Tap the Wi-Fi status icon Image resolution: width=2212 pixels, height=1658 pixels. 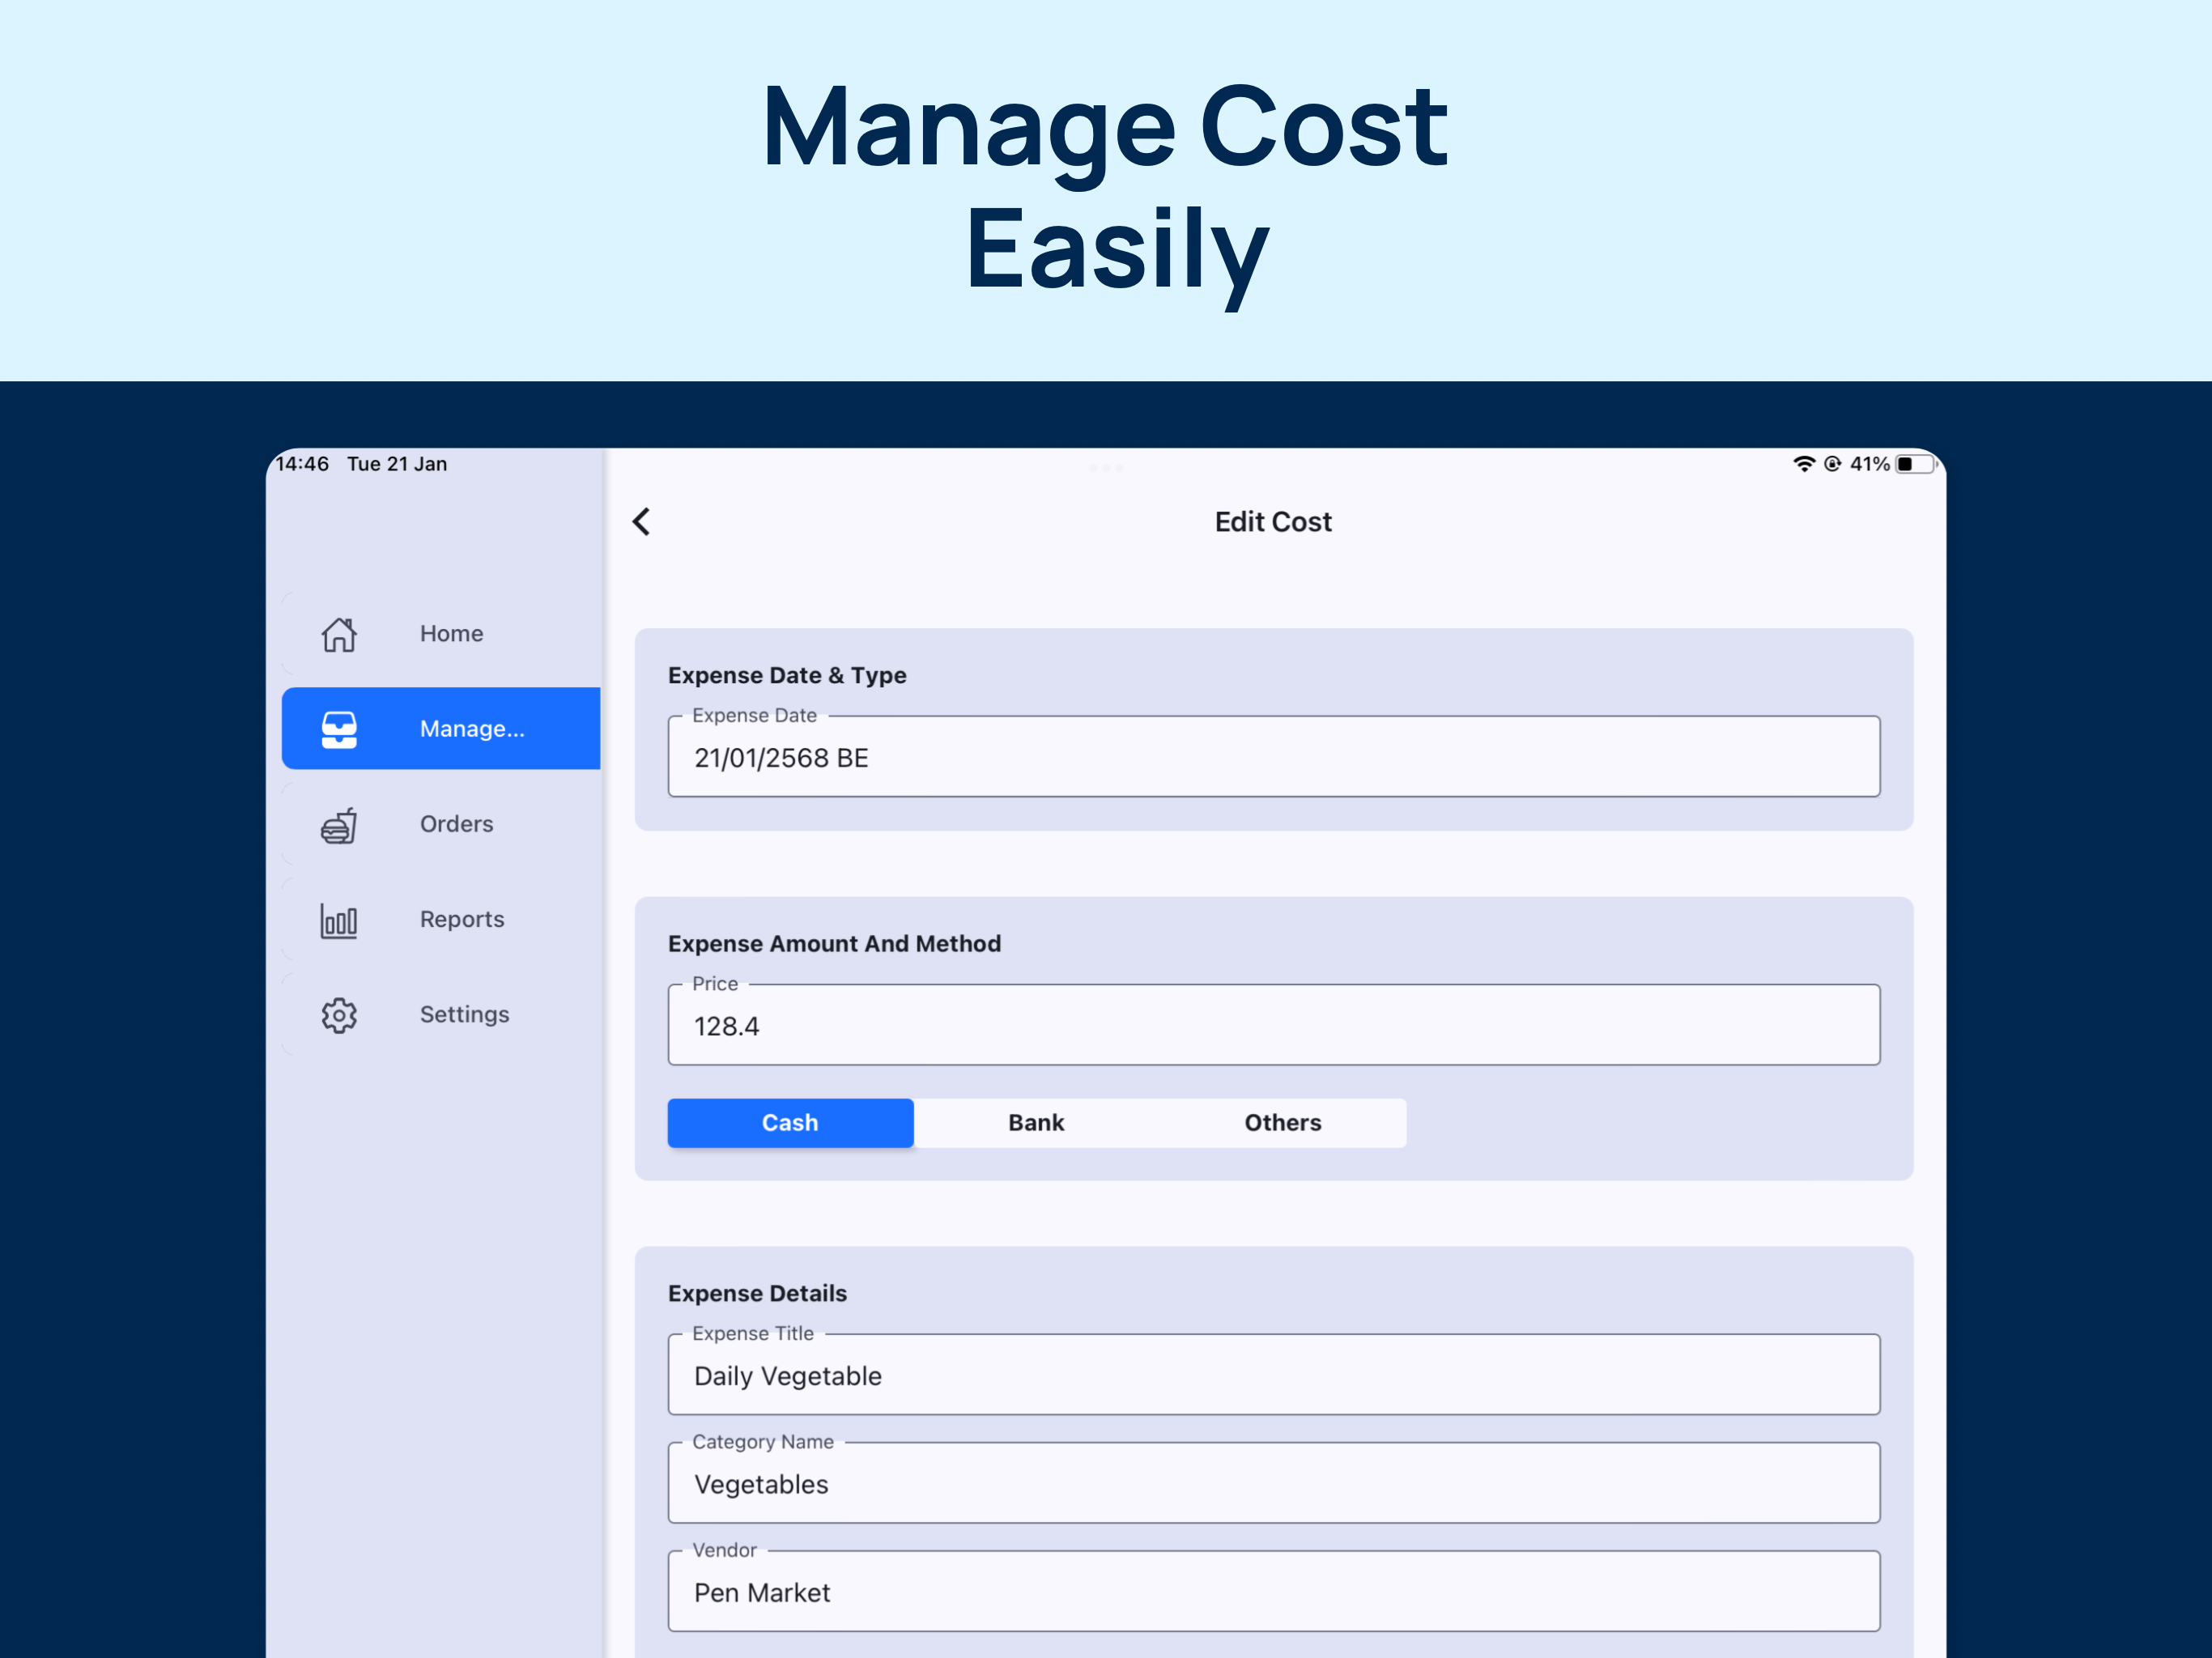click(1804, 464)
